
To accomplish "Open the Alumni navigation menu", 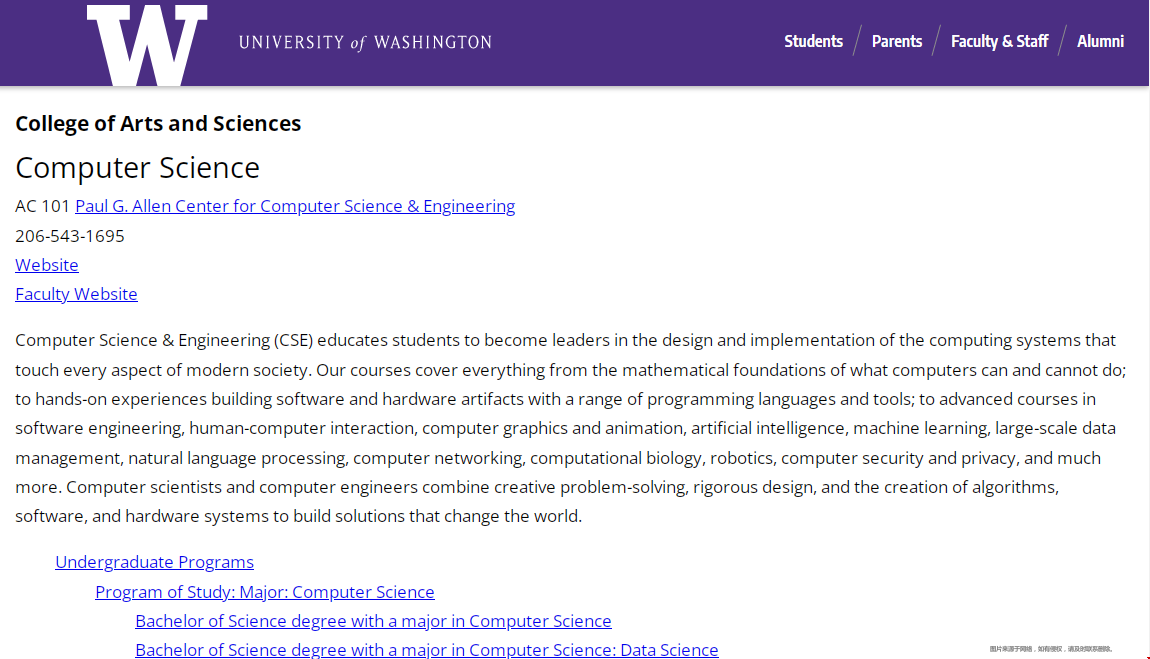I will [1100, 41].
